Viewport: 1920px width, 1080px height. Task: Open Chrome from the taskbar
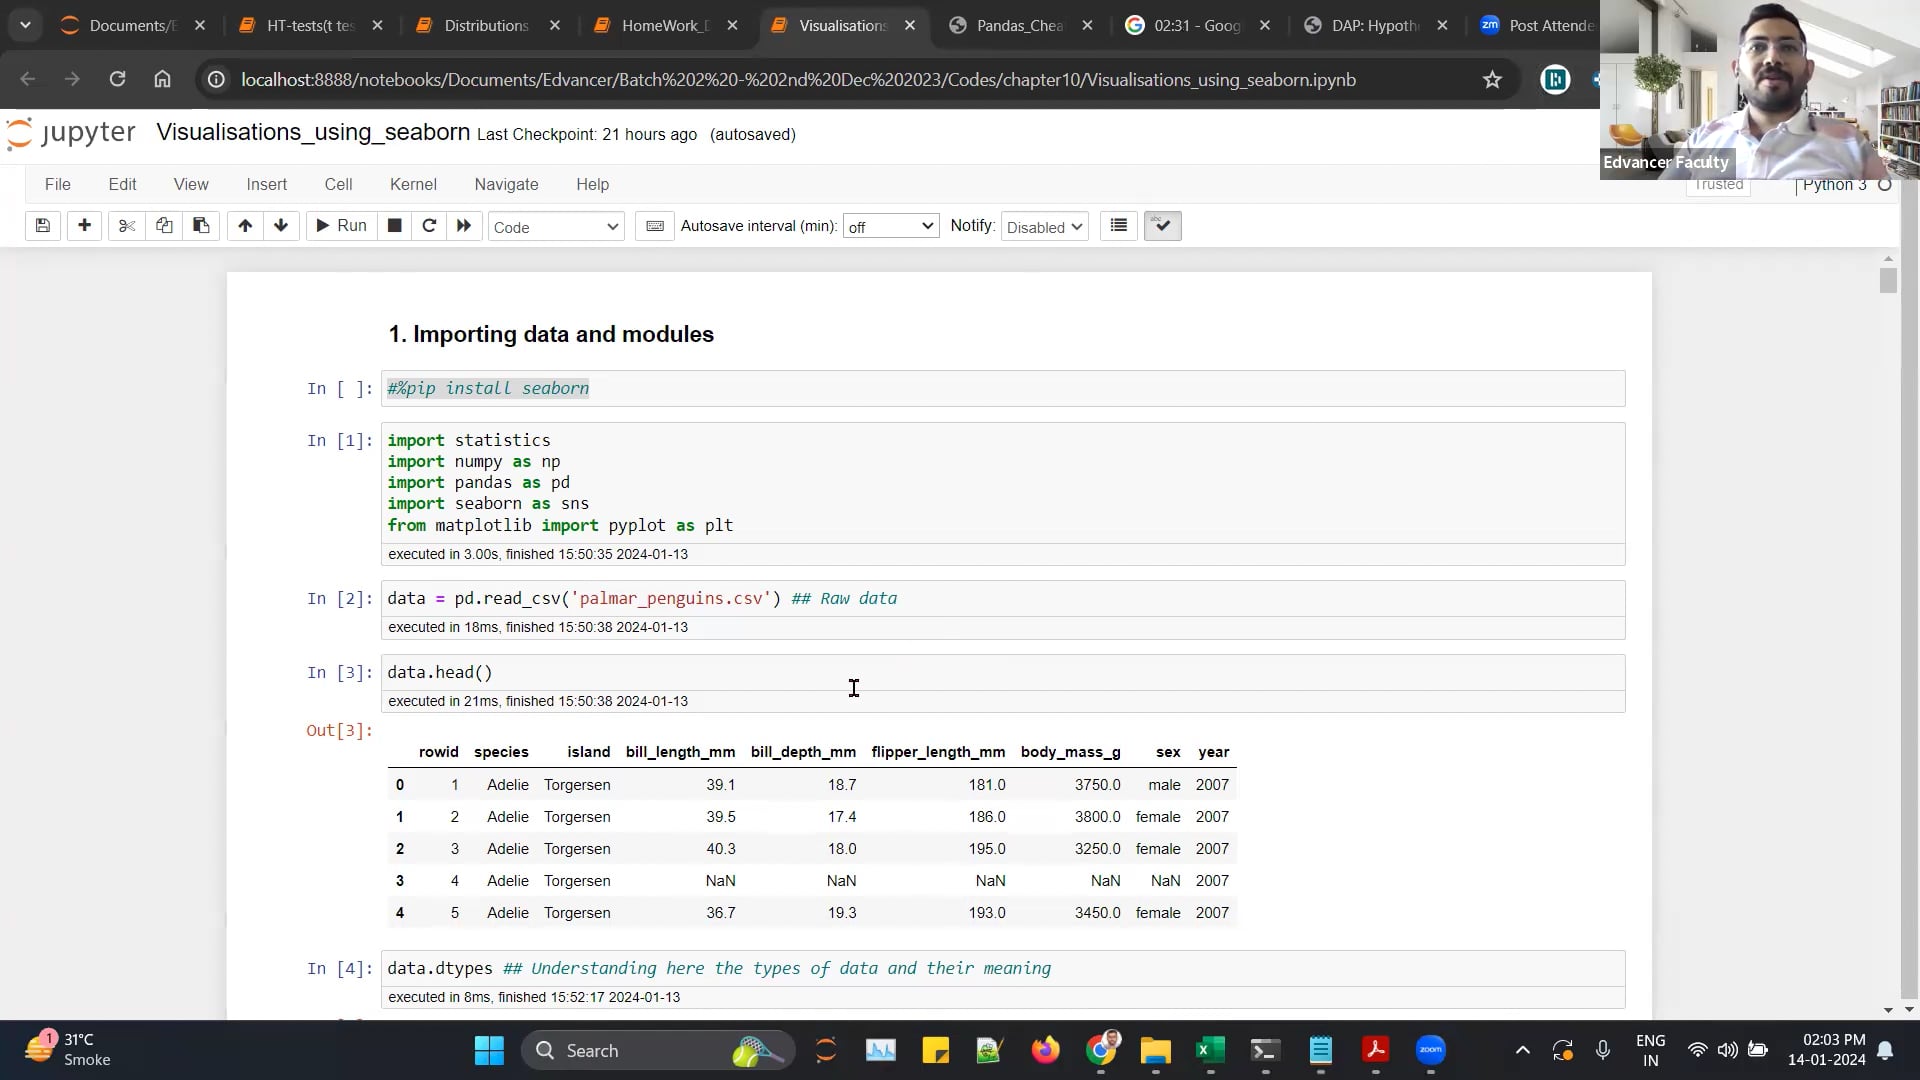[x=1101, y=1050]
